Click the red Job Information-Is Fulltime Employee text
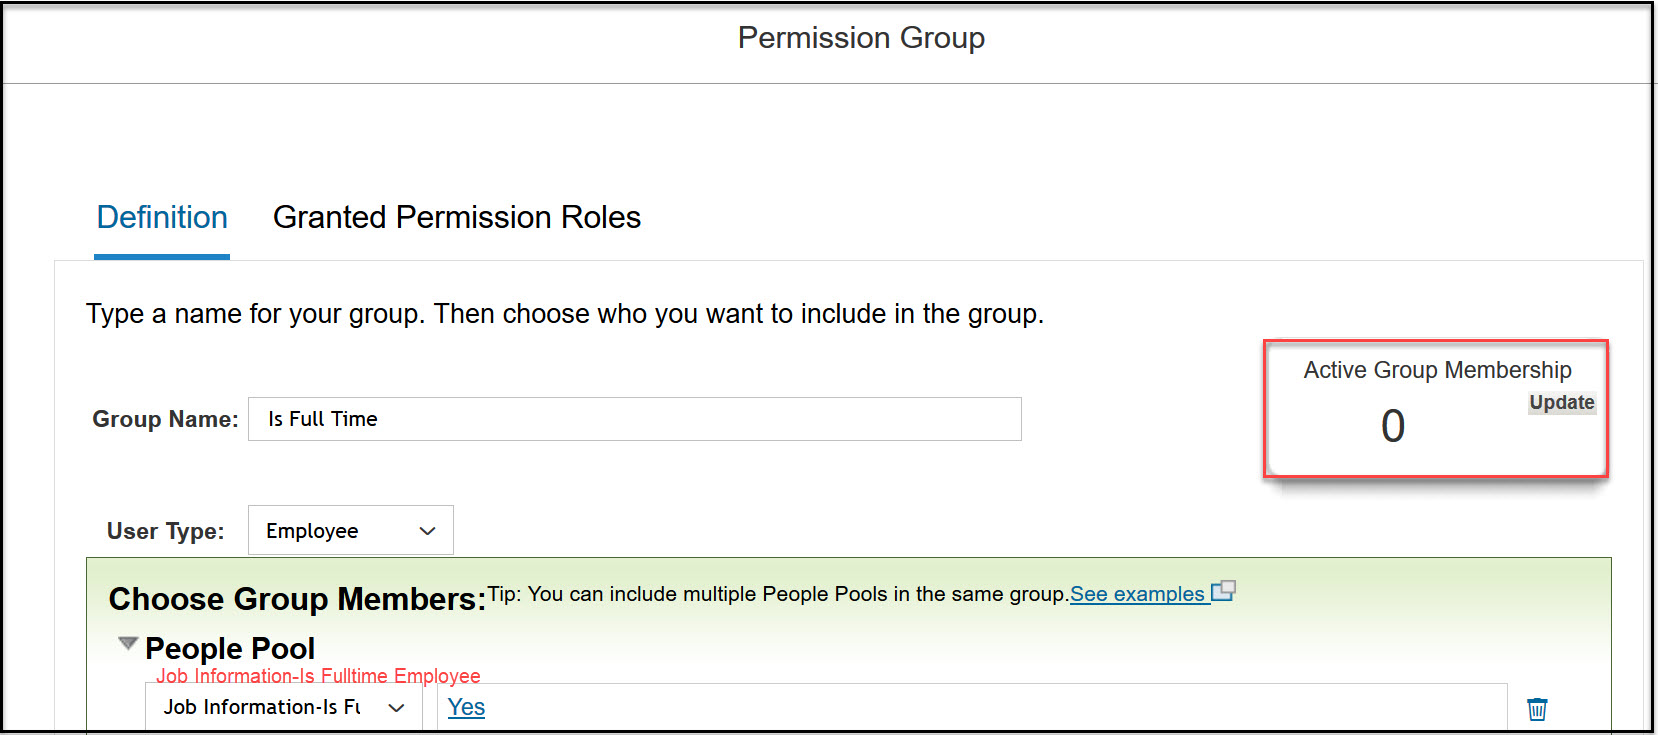This screenshot has width=1658, height=735. 318,676
